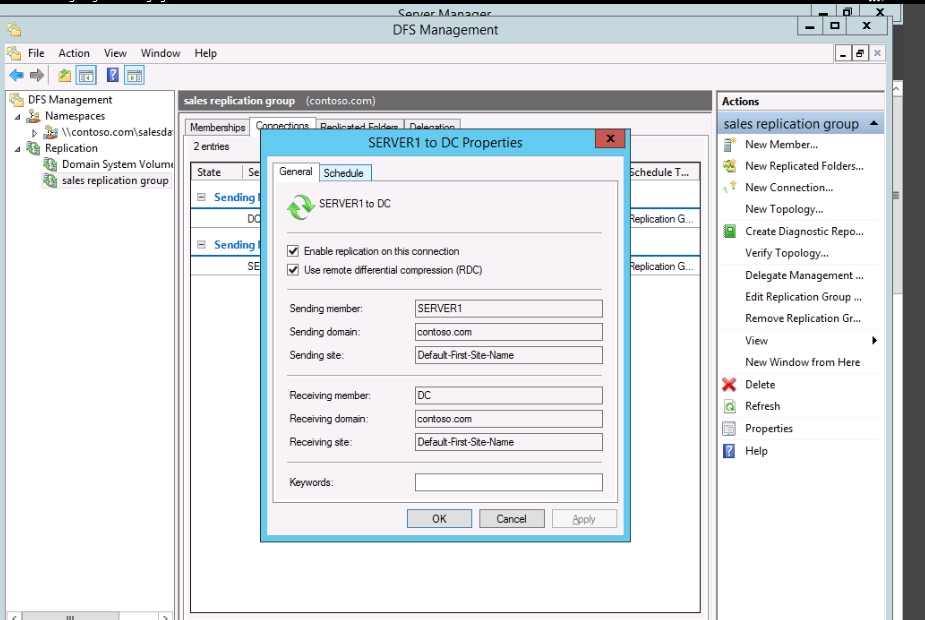This screenshot has height=620, width=925.
Task: Click New Topology... action
Action: [x=784, y=209]
